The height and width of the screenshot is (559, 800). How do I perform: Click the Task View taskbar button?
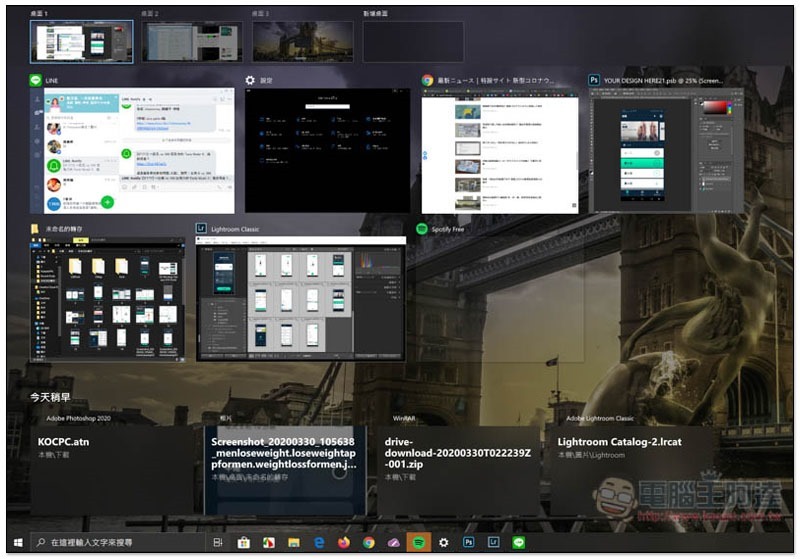point(218,542)
